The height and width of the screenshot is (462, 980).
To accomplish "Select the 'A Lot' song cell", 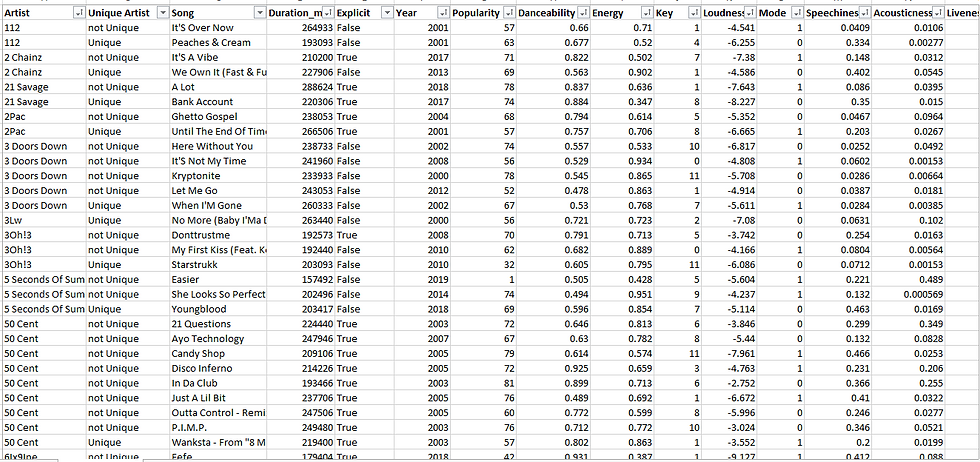I will (218, 88).
